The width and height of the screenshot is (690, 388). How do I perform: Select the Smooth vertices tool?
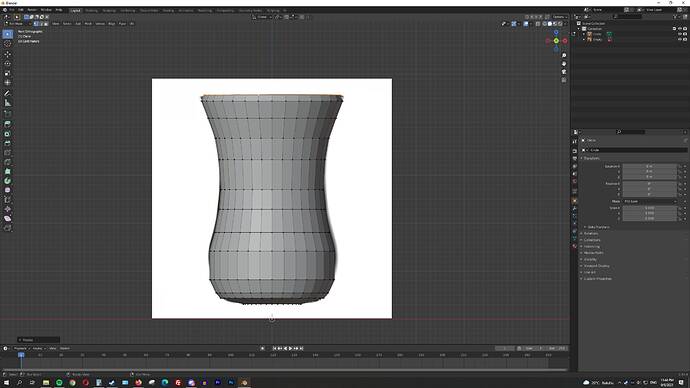pos(7,190)
